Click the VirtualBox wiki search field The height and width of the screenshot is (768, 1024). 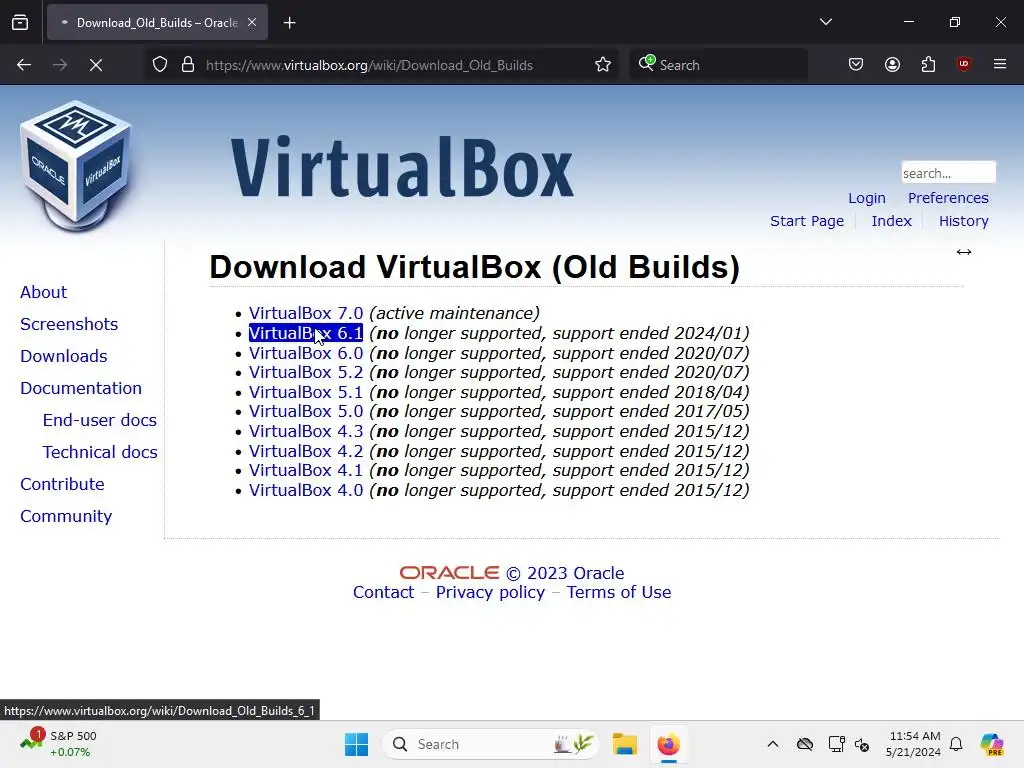click(x=948, y=173)
